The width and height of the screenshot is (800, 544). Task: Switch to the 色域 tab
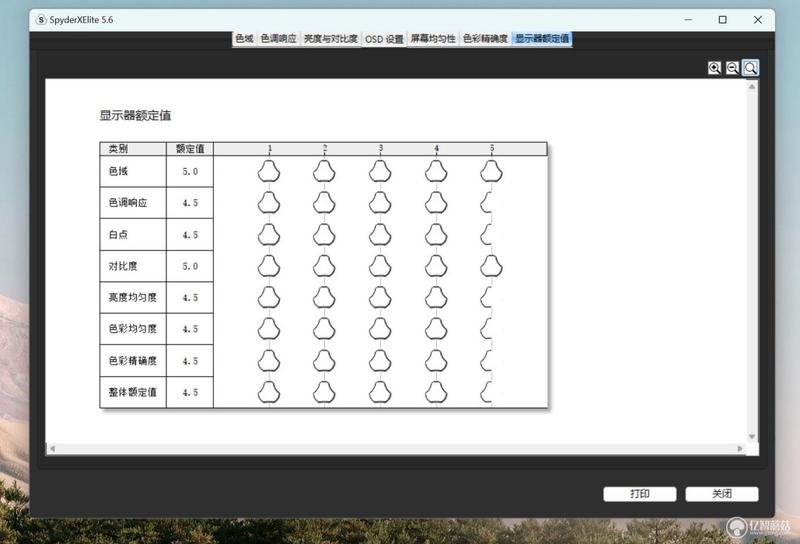pos(244,39)
